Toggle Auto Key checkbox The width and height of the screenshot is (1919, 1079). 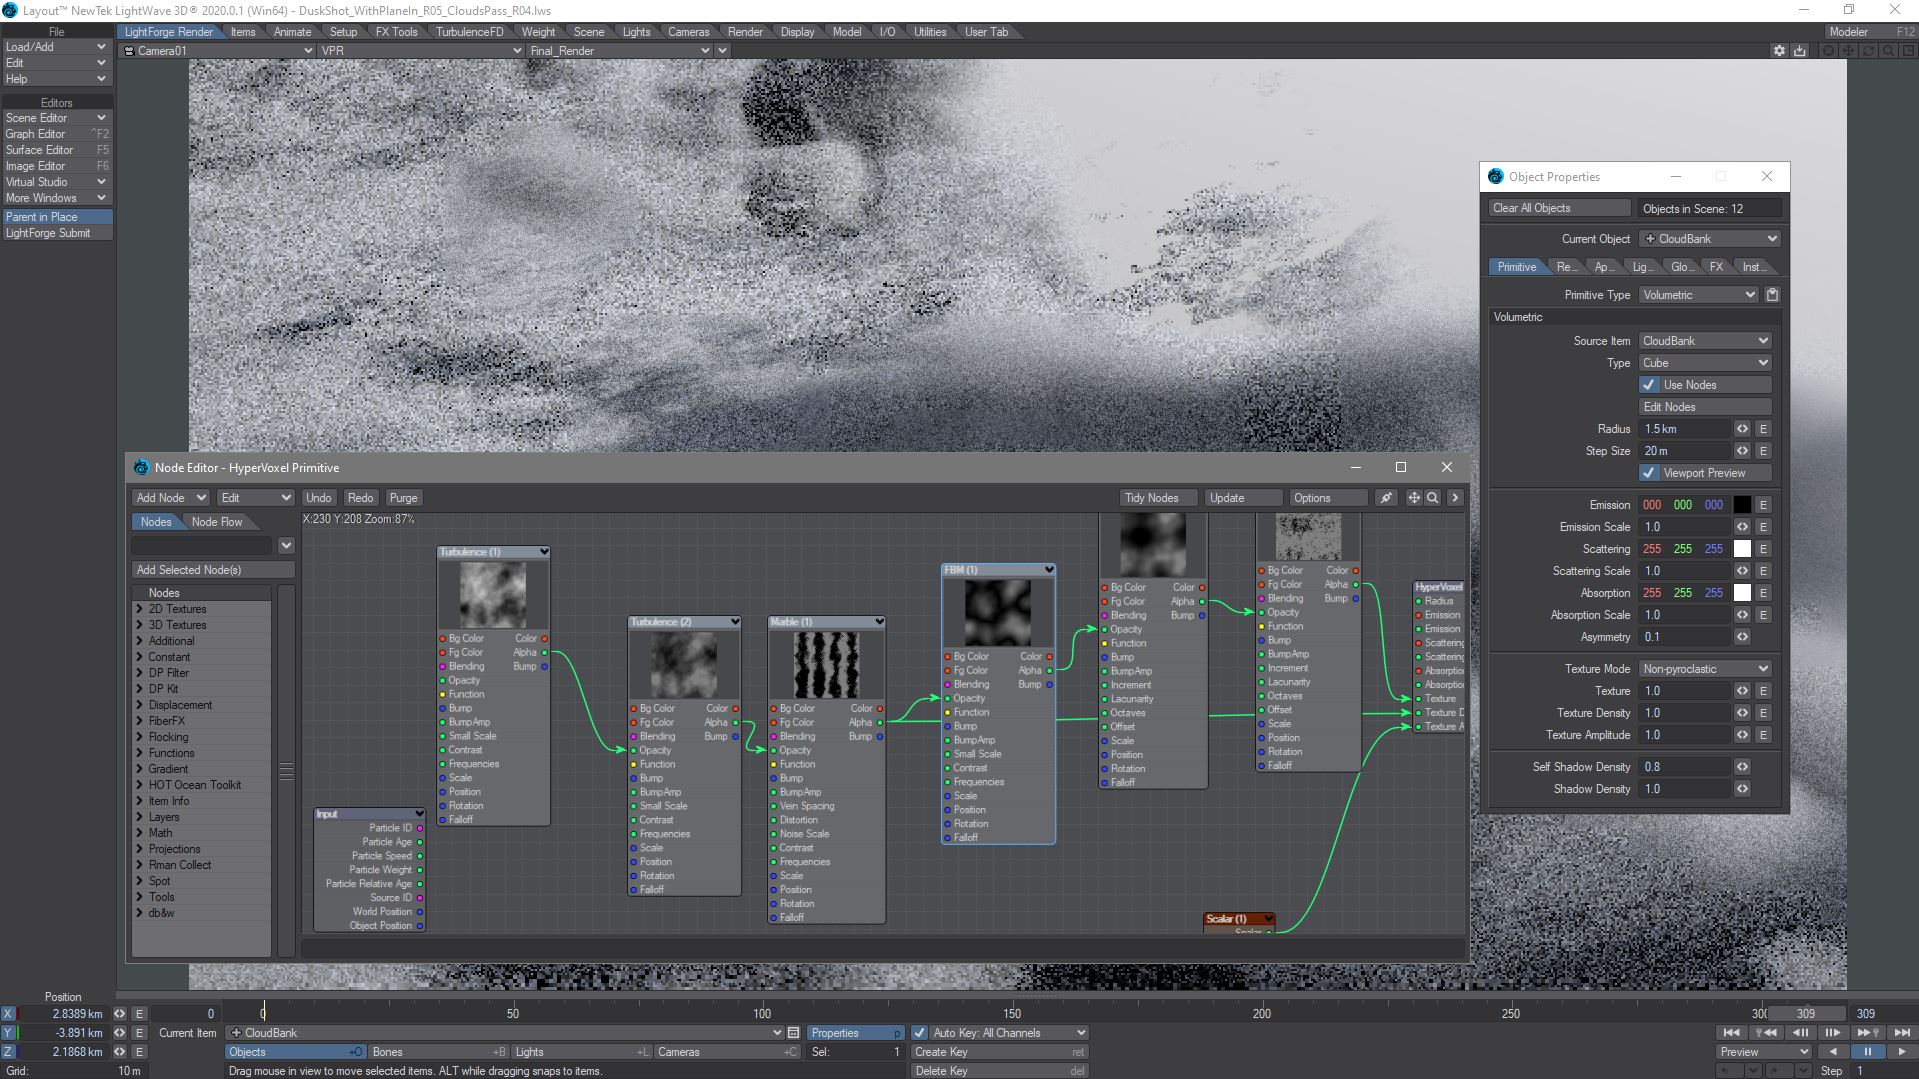(x=920, y=1033)
